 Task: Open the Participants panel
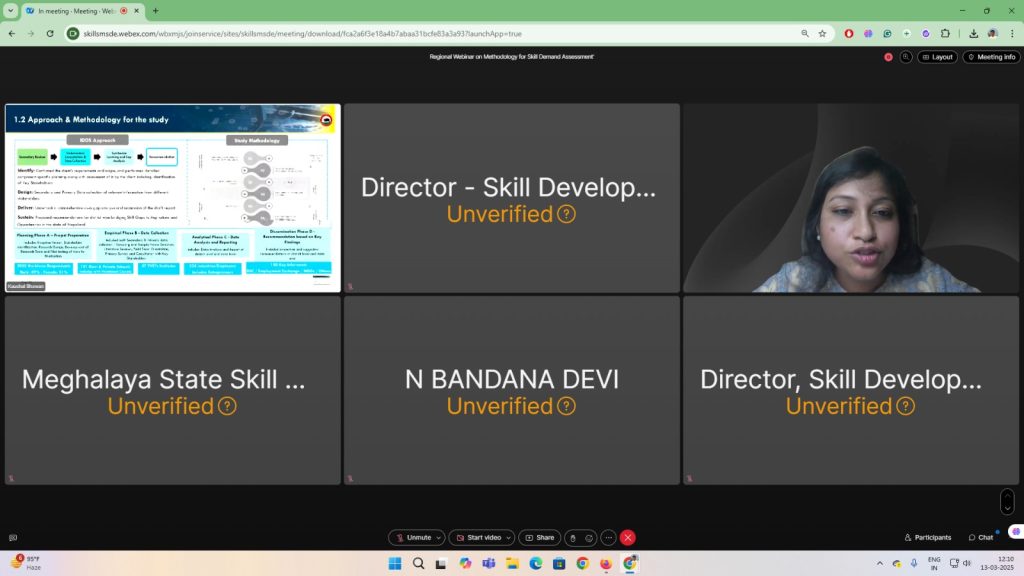click(927, 537)
